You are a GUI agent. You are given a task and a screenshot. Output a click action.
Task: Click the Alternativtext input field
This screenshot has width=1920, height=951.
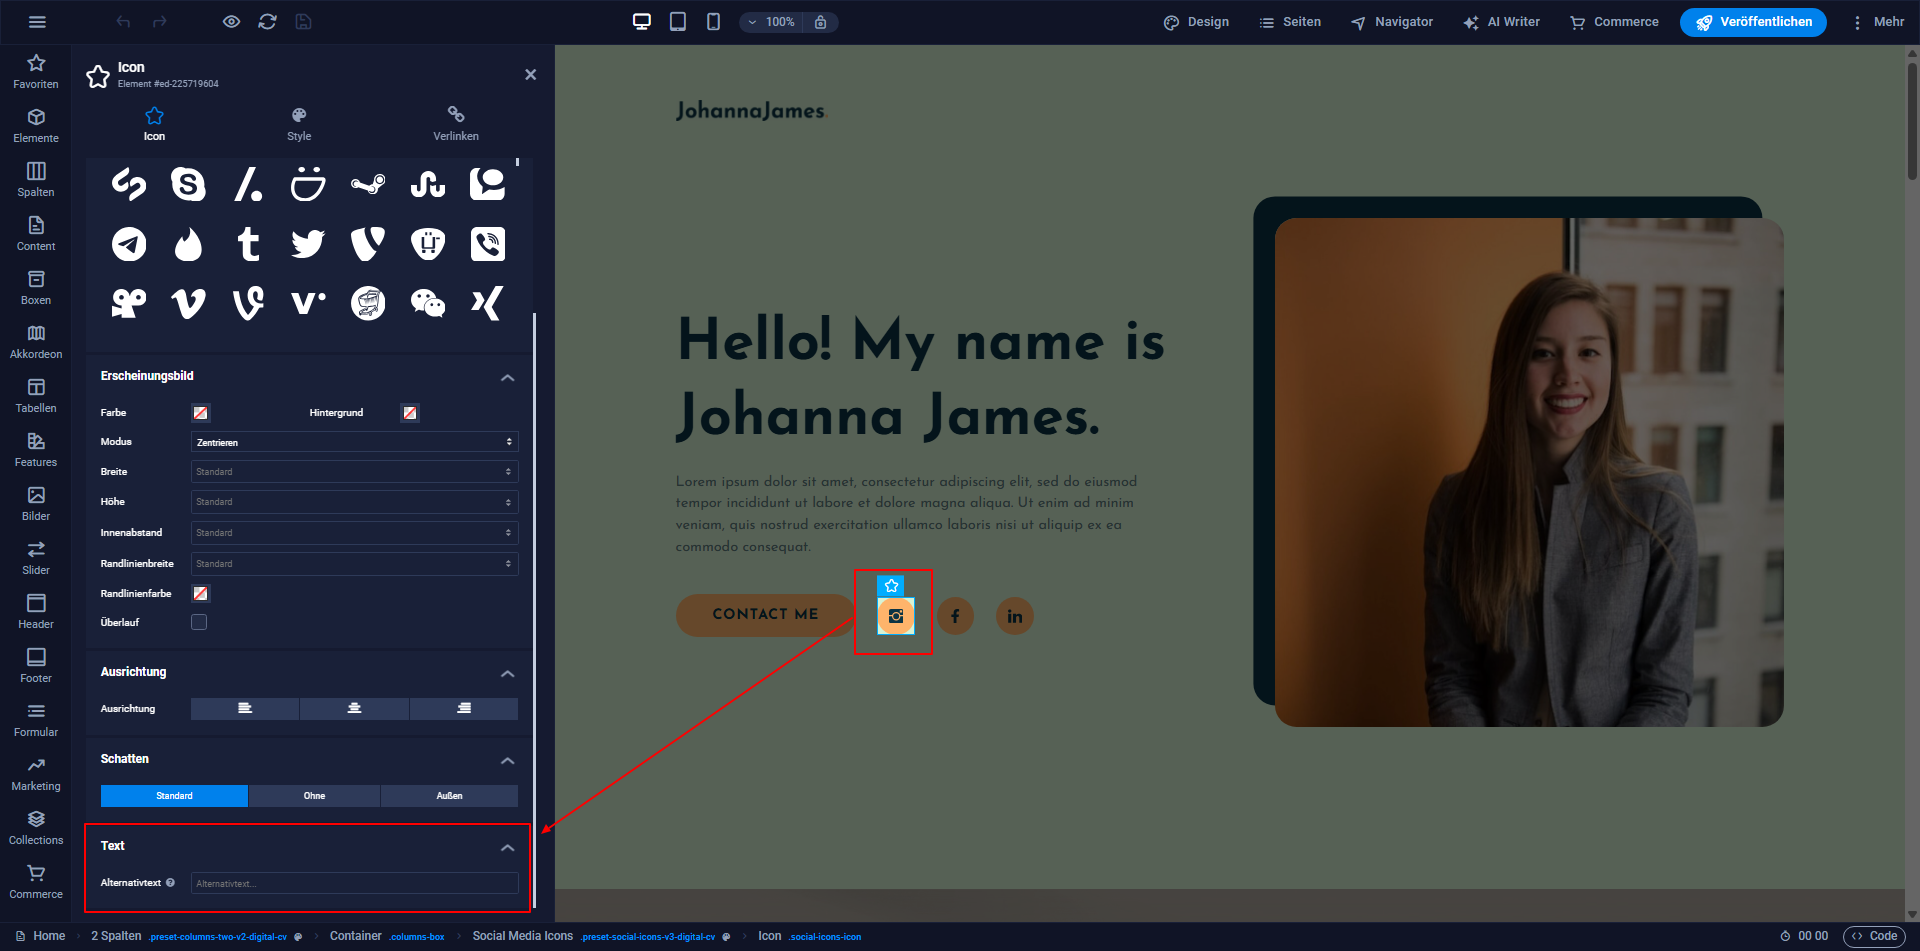(x=354, y=883)
